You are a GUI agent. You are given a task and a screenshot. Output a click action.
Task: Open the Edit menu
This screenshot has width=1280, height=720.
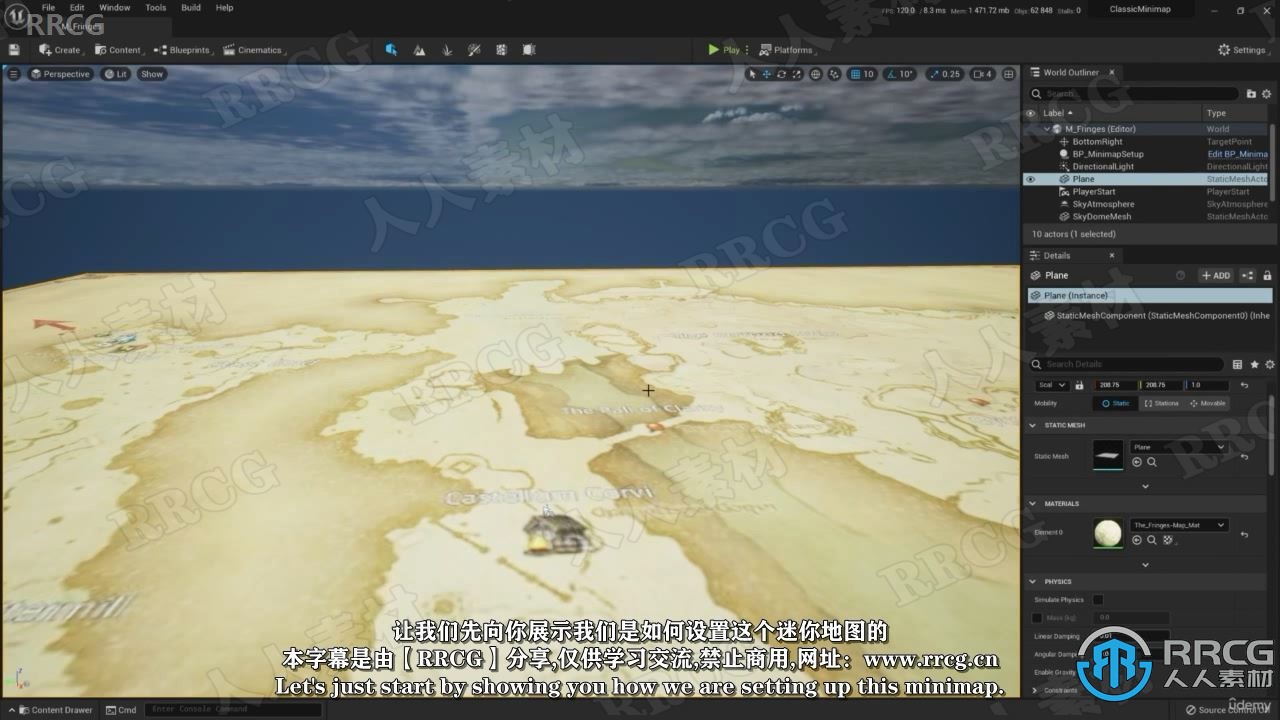tap(77, 8)
